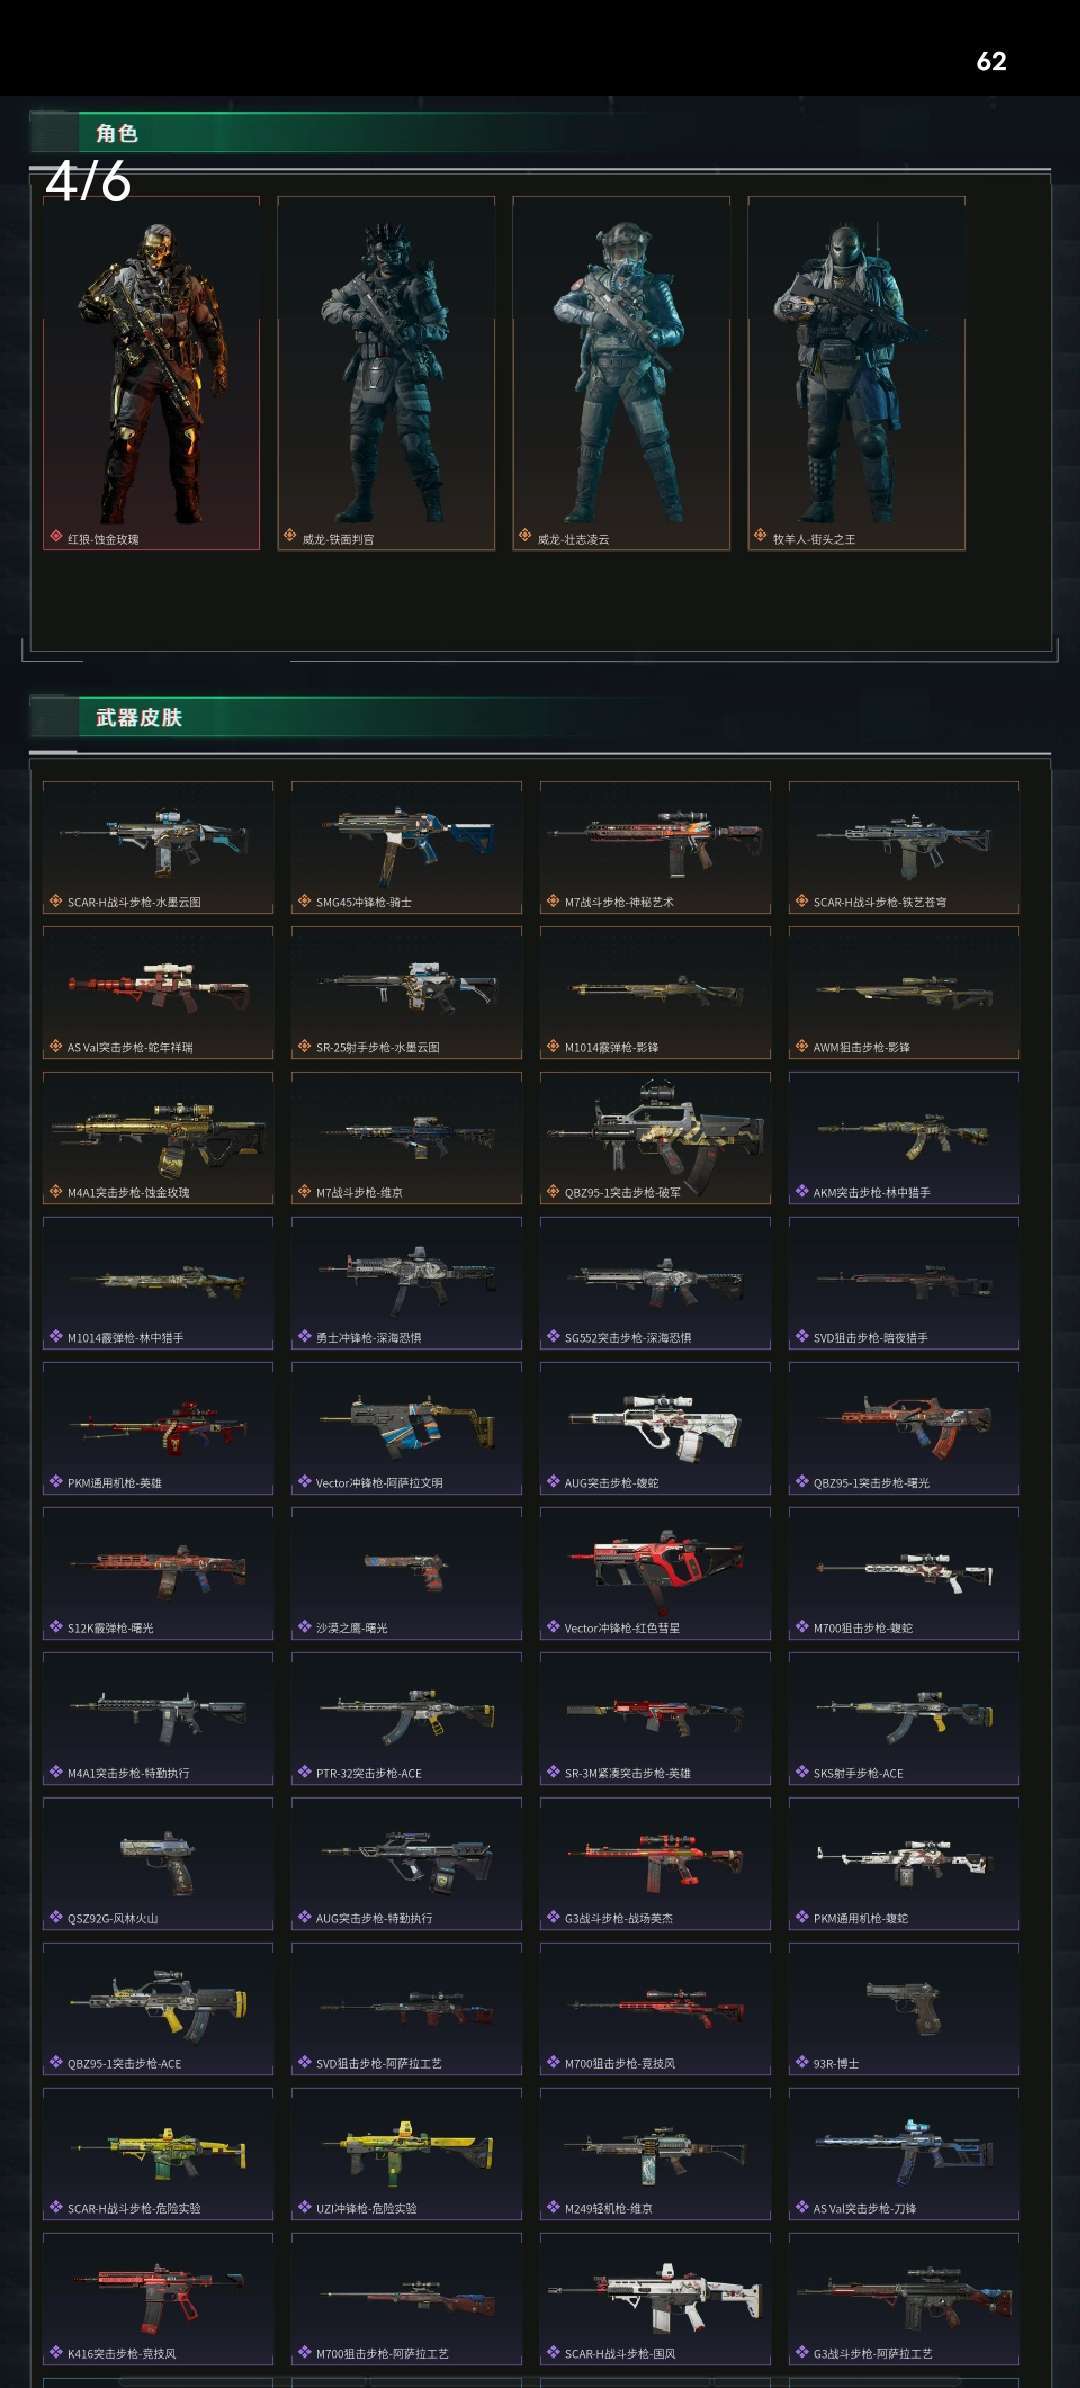
Task: Click the gold rarity icon beside 牧羊人-街头之王
Action: (x=760, y=536)
